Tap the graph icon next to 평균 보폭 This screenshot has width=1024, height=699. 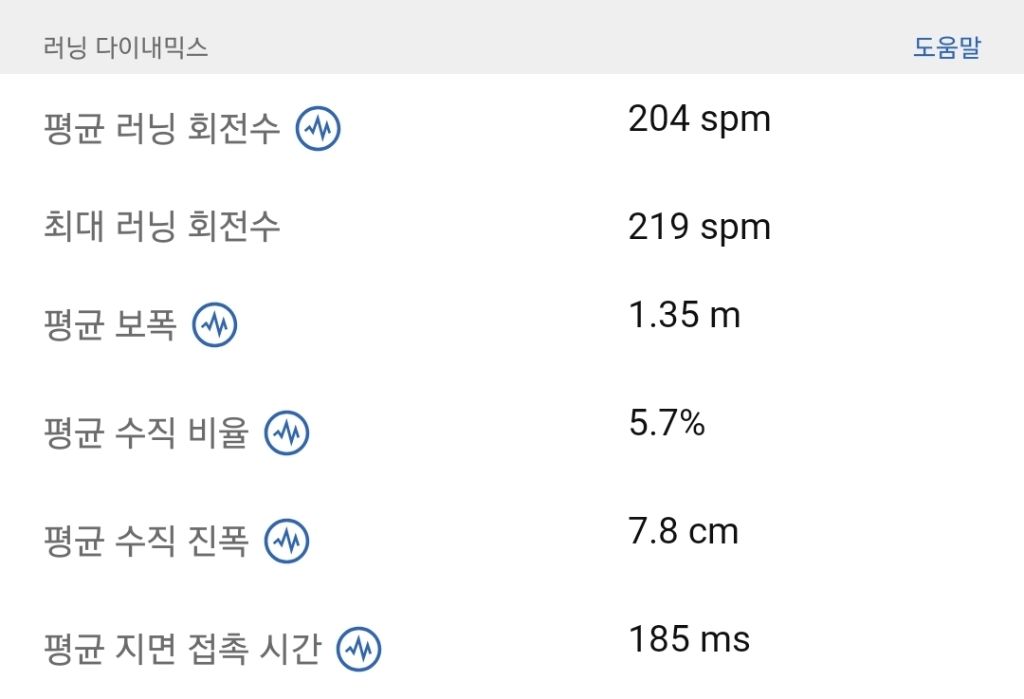pos(214,324)
